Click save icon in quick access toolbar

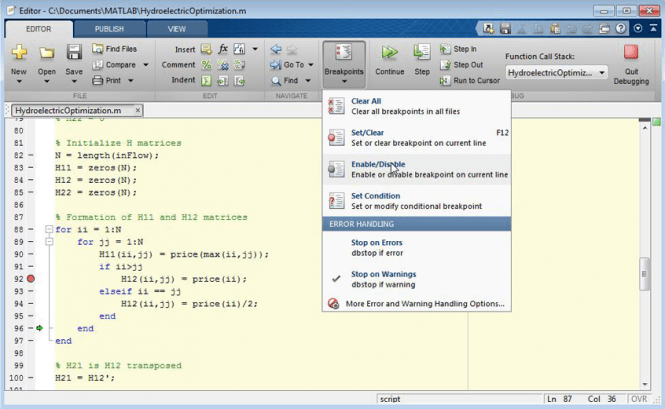(505, 28)
